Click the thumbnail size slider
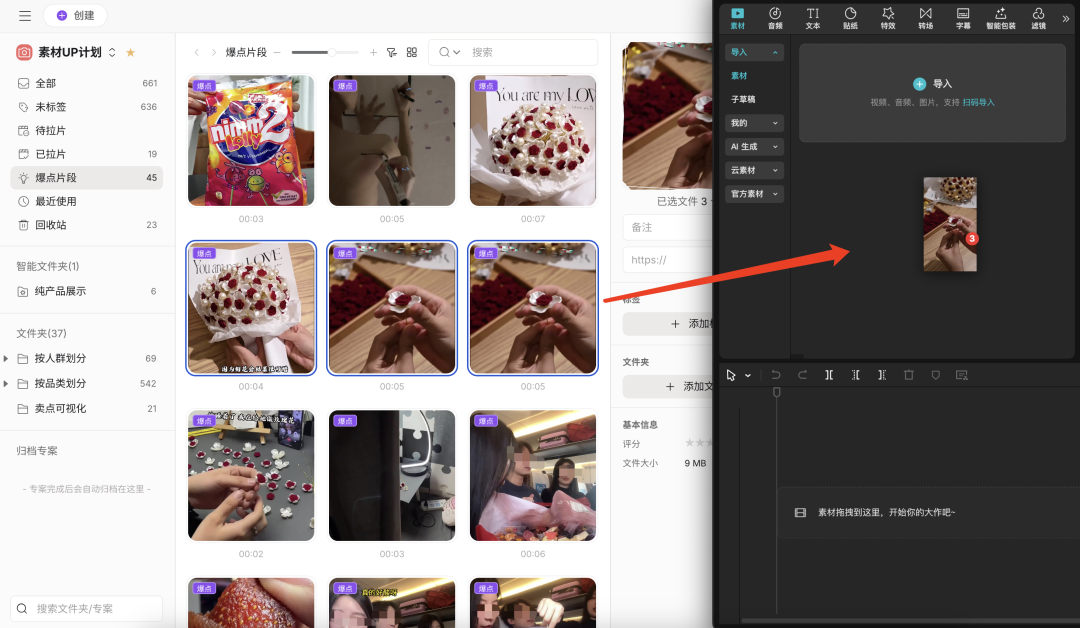 [x=325, y=52]
